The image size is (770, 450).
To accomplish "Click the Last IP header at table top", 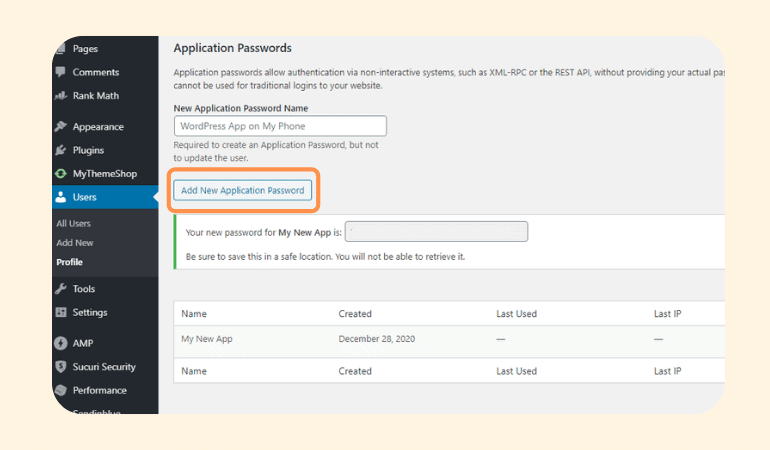I will pos(667,314).
